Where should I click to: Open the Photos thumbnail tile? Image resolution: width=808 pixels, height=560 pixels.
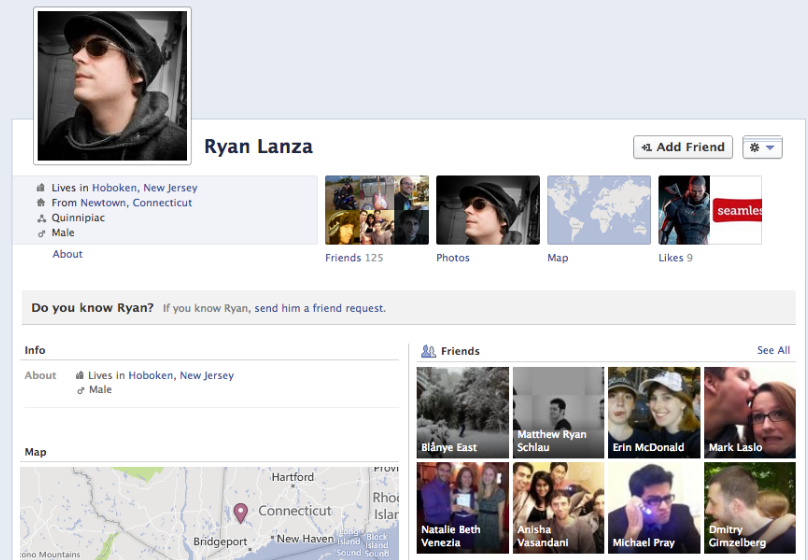[x=488, y=210]
